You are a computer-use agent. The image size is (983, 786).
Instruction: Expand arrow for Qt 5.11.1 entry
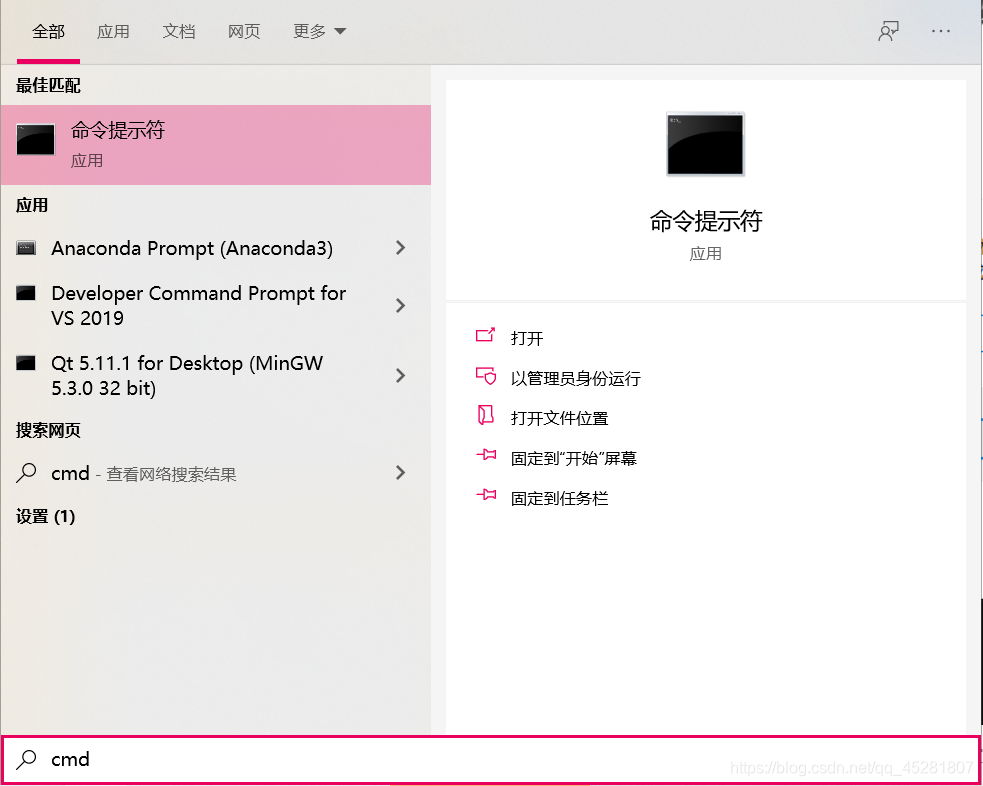[x=401, y=375]
